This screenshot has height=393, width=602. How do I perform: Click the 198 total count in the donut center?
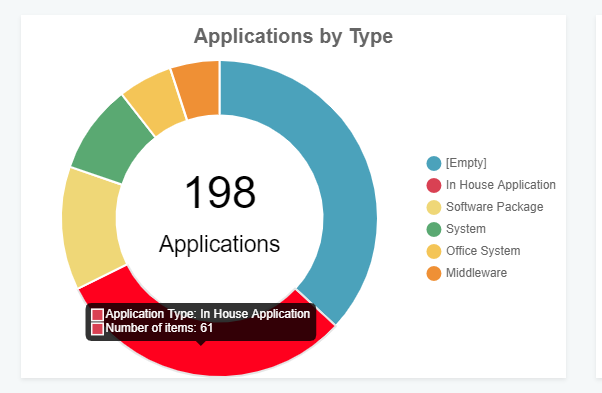(x=220, y=192)
